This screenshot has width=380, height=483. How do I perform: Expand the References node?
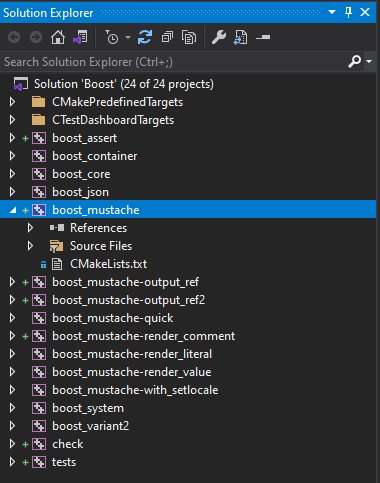pos(30,228)
